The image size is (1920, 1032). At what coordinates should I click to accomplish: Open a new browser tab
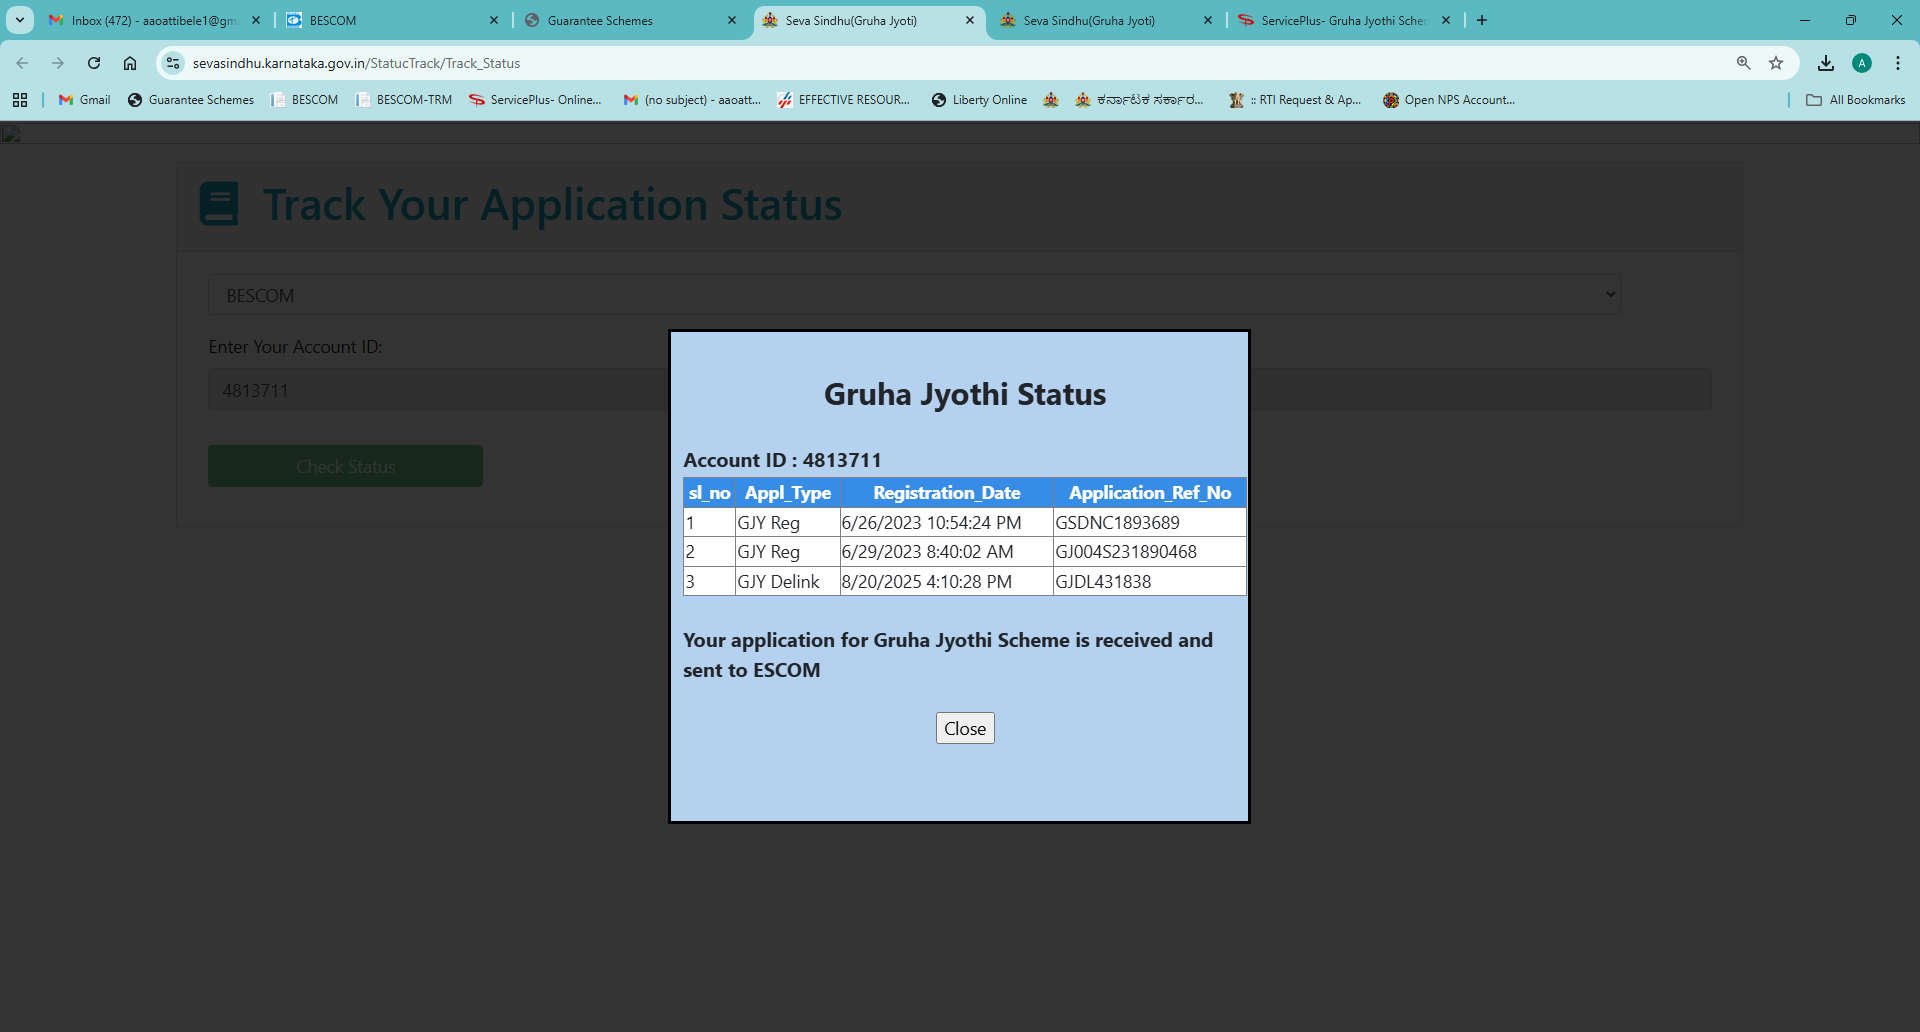tap(1482, 20)
